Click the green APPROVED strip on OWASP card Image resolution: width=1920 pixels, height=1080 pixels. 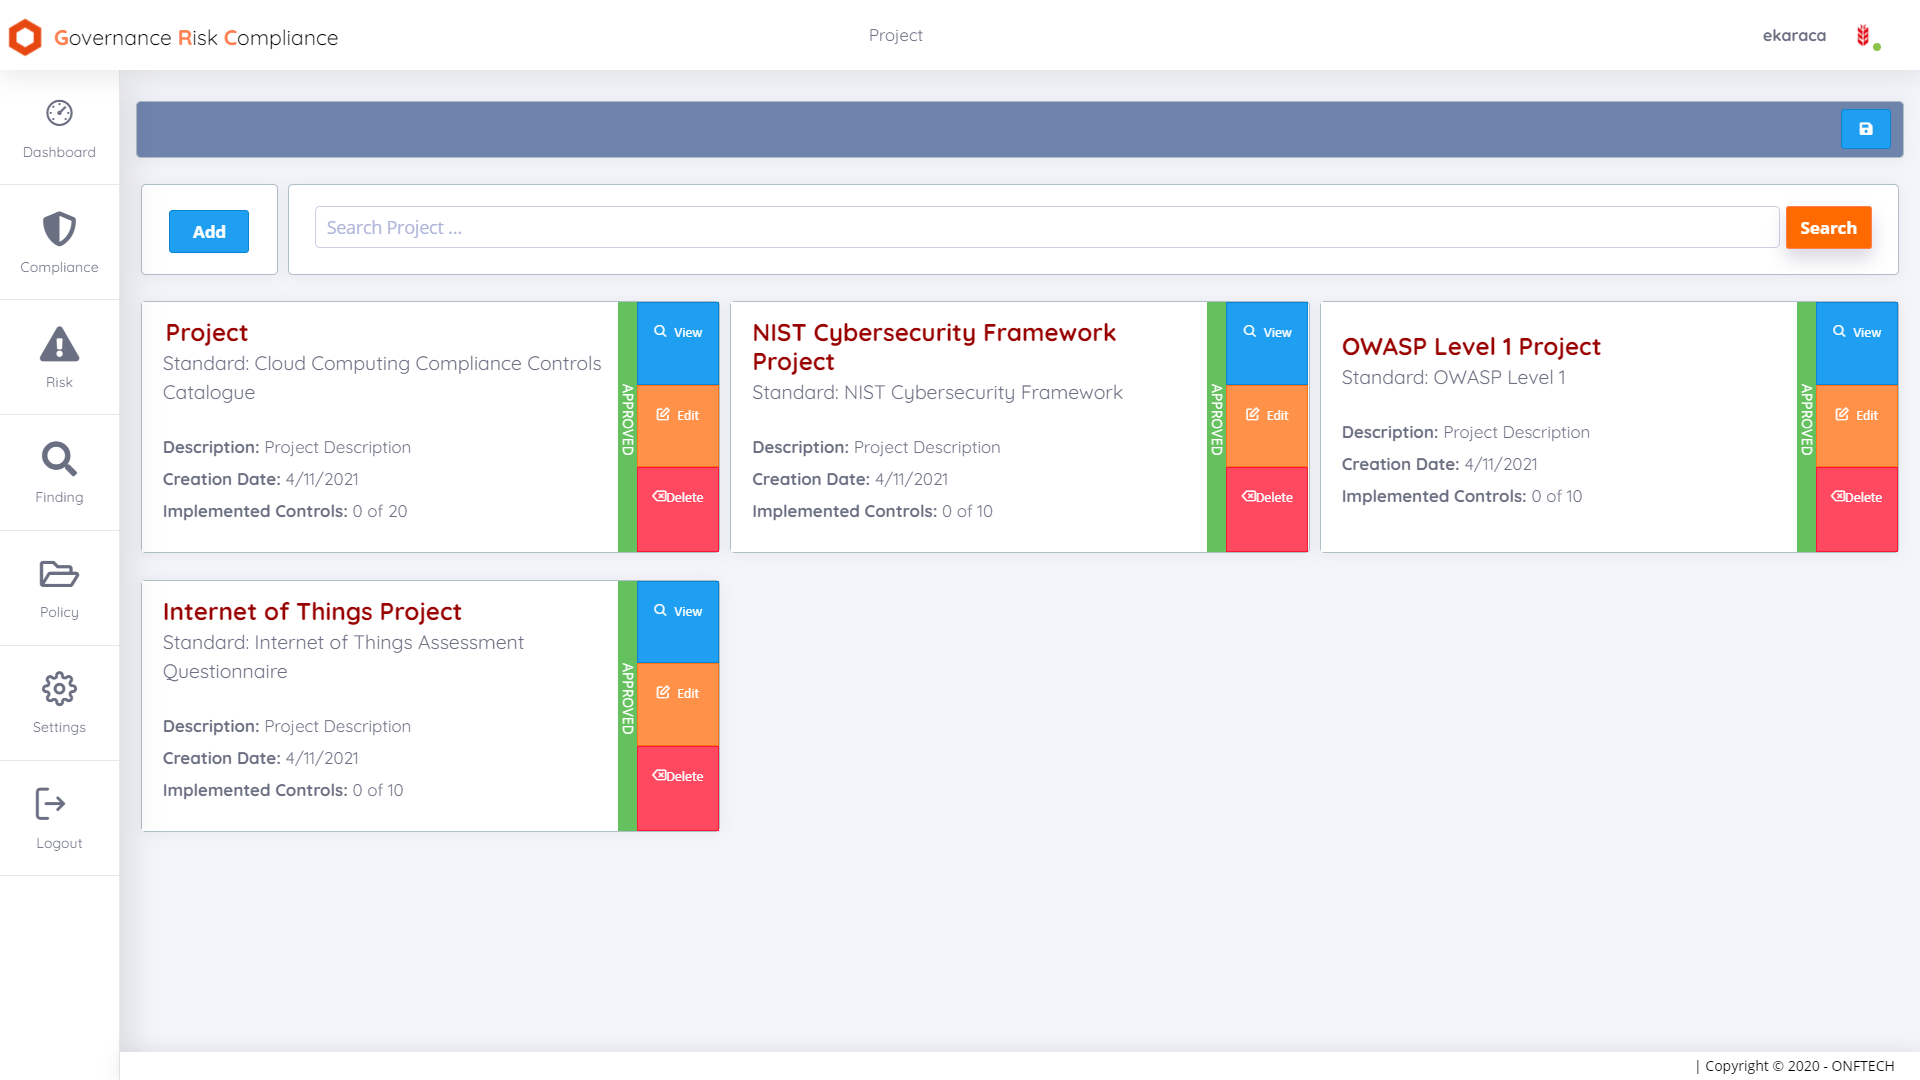coord(1806,427)
